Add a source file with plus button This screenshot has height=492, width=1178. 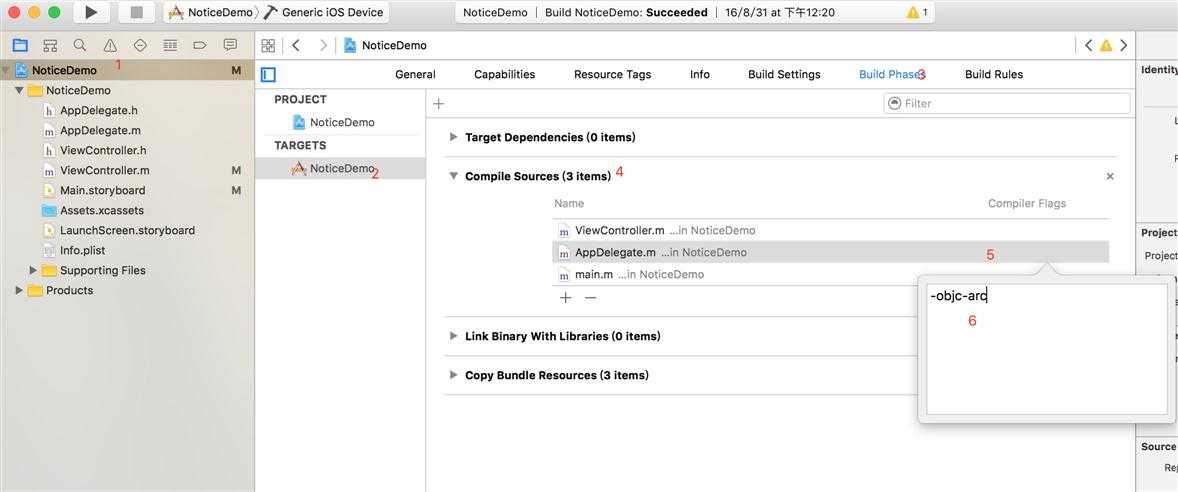click(566, 297)
